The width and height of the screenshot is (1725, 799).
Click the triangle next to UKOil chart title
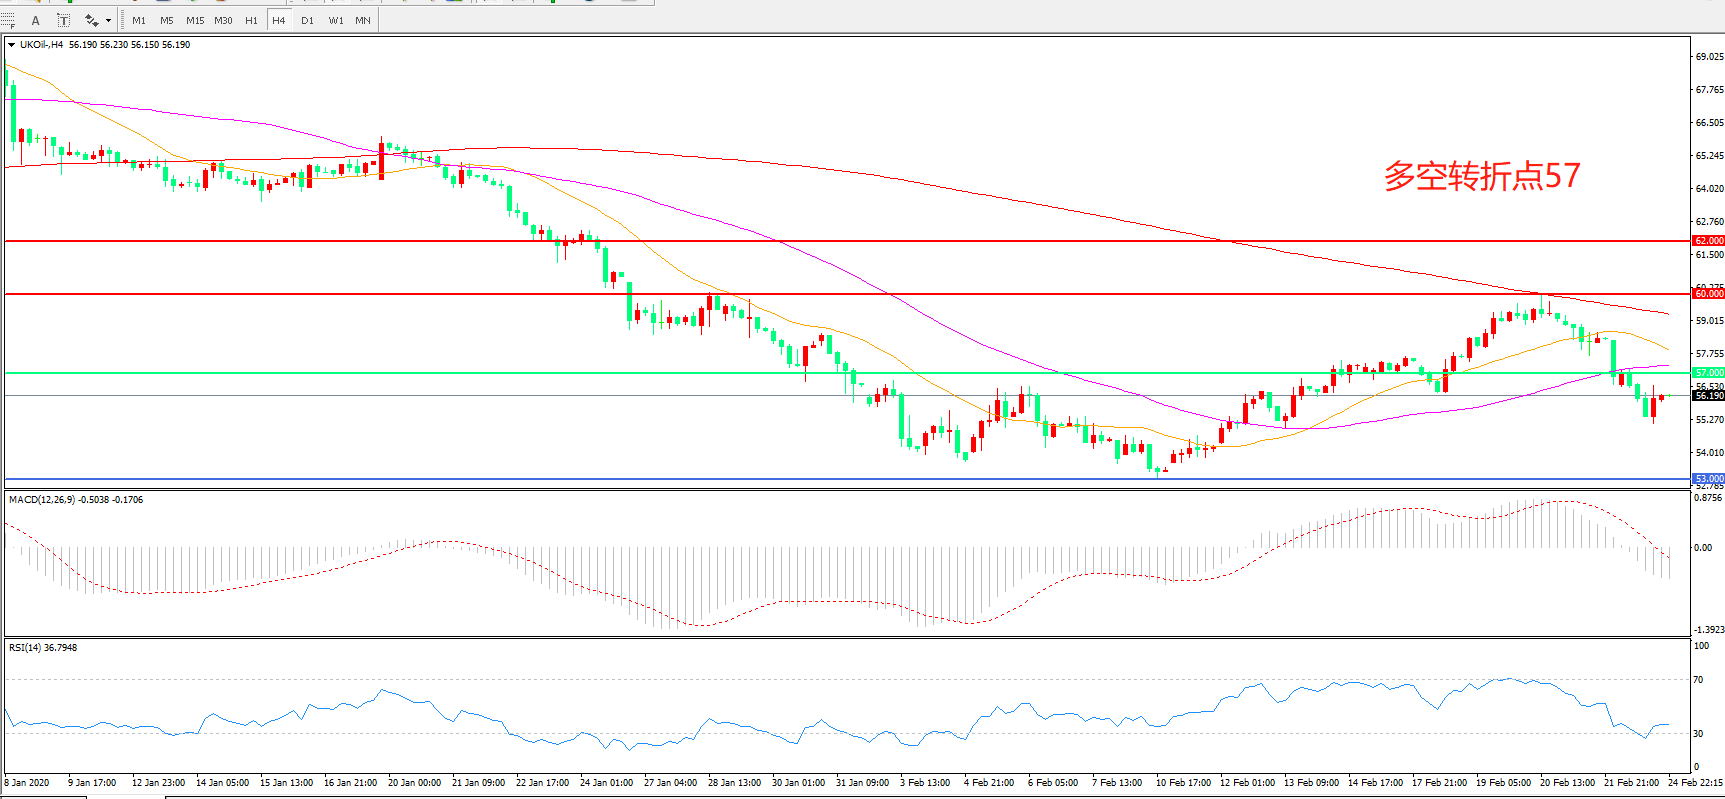click(x=11, y=45)
